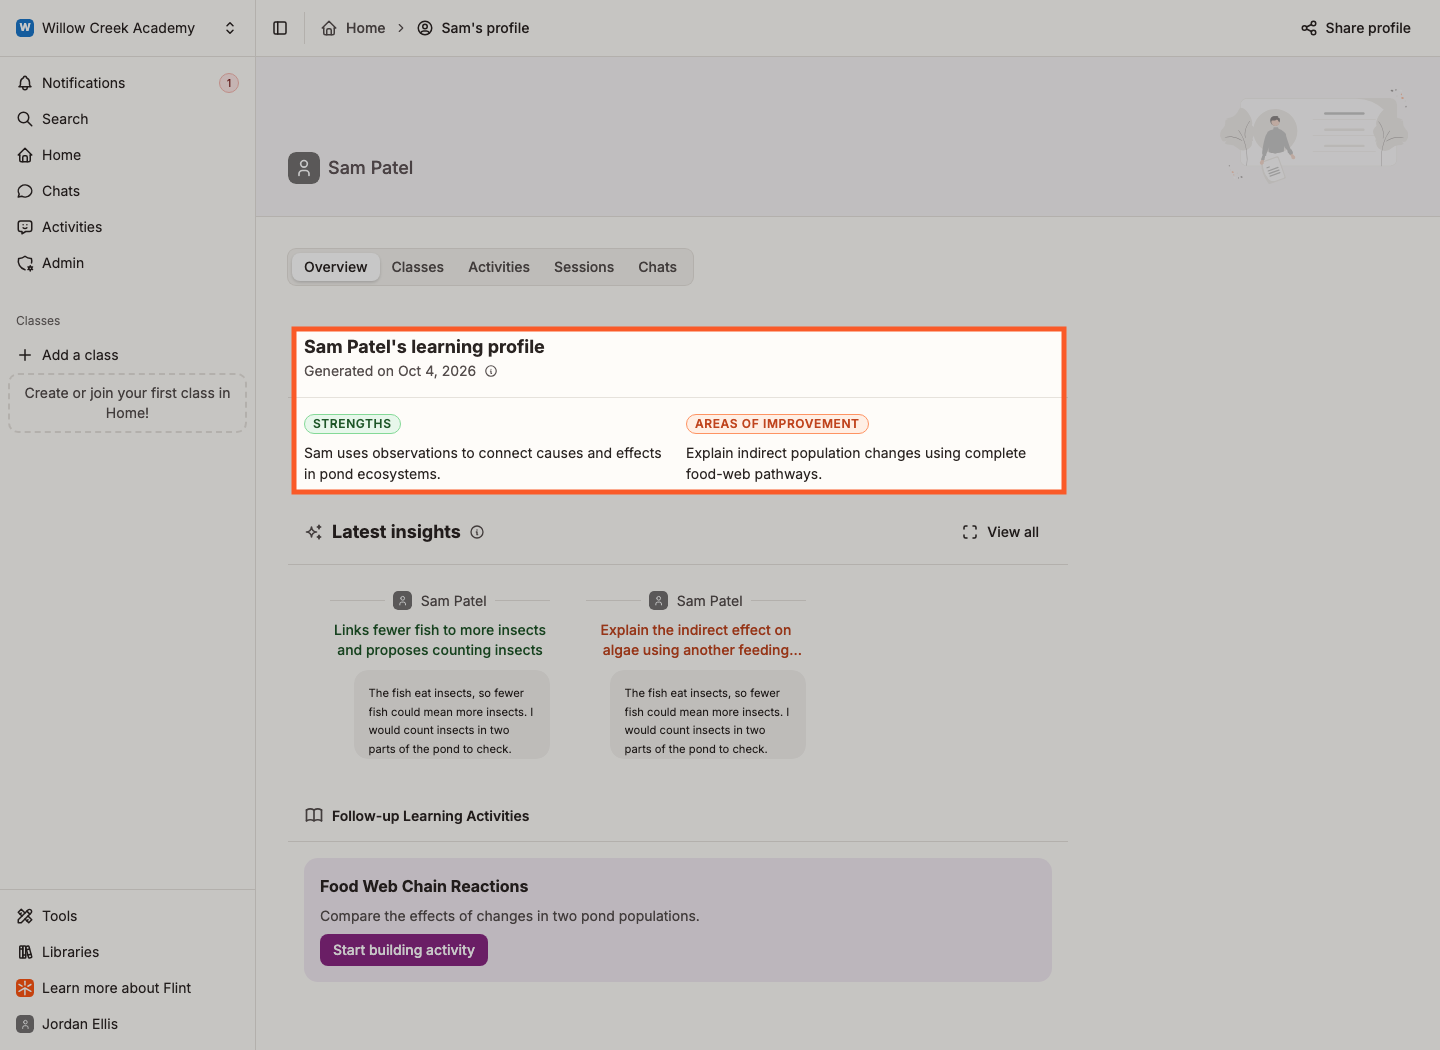This screenshot has width=1440, height=1050.
Task: Click the sparkle icon beside Latest insights
Action: 314,532
